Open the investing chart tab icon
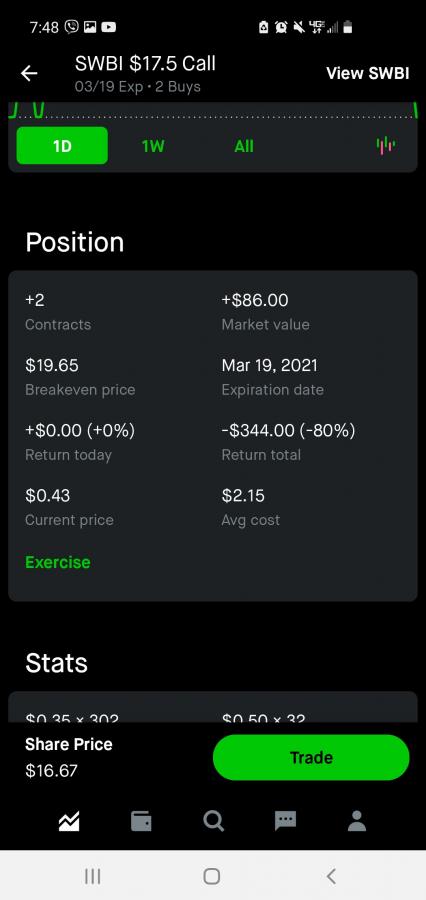 (x=69, y=823)
